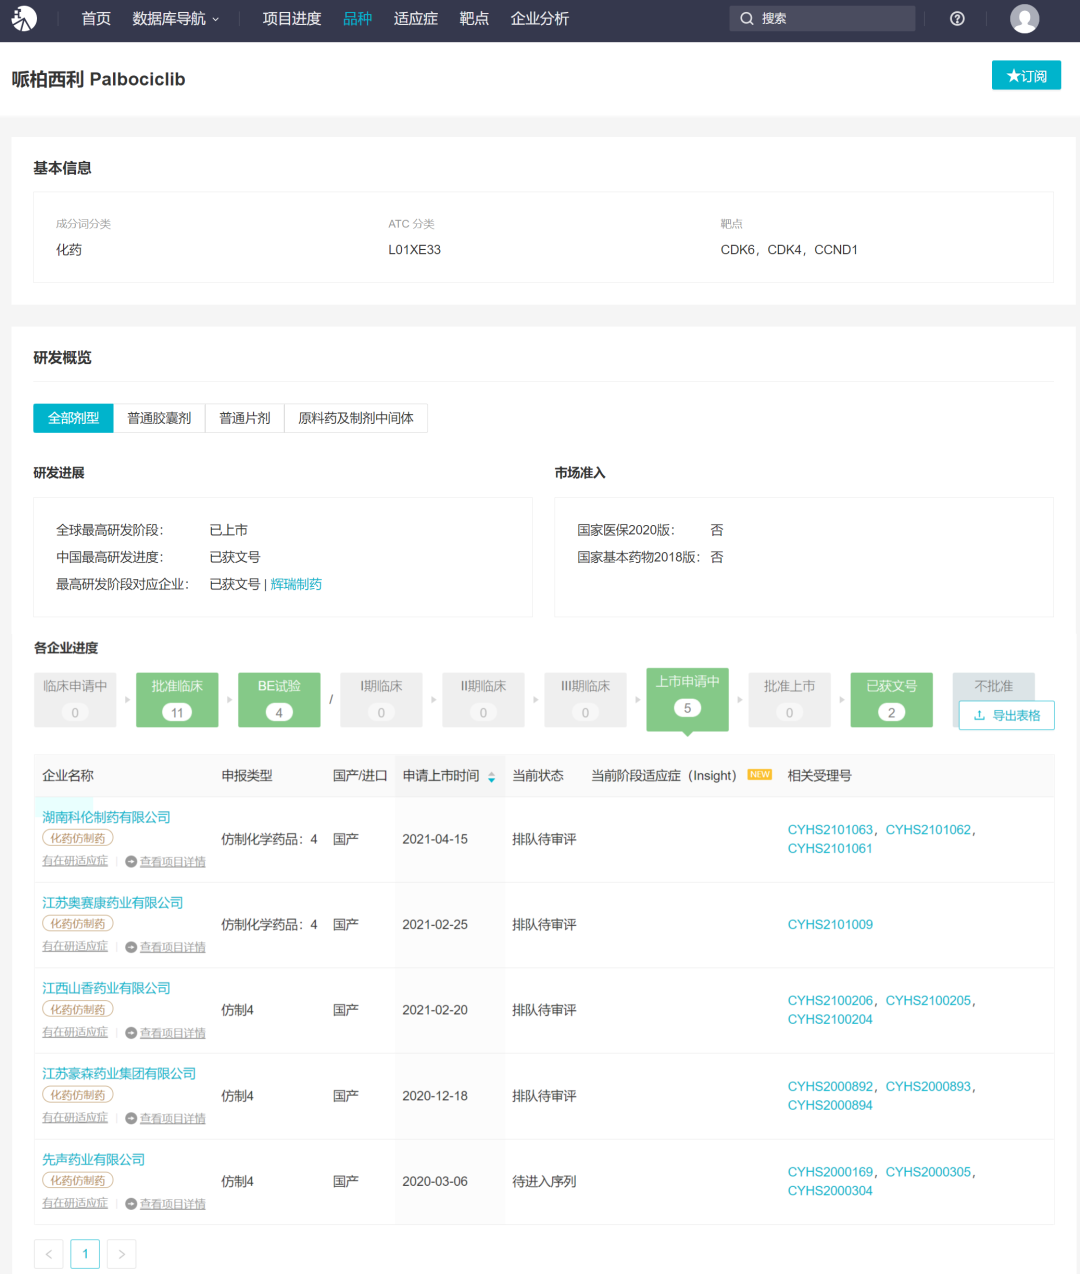Select the 已获文号 stage with 2
The width and height of the screenshot is (1080, 1274).
(x=891, y=699)
